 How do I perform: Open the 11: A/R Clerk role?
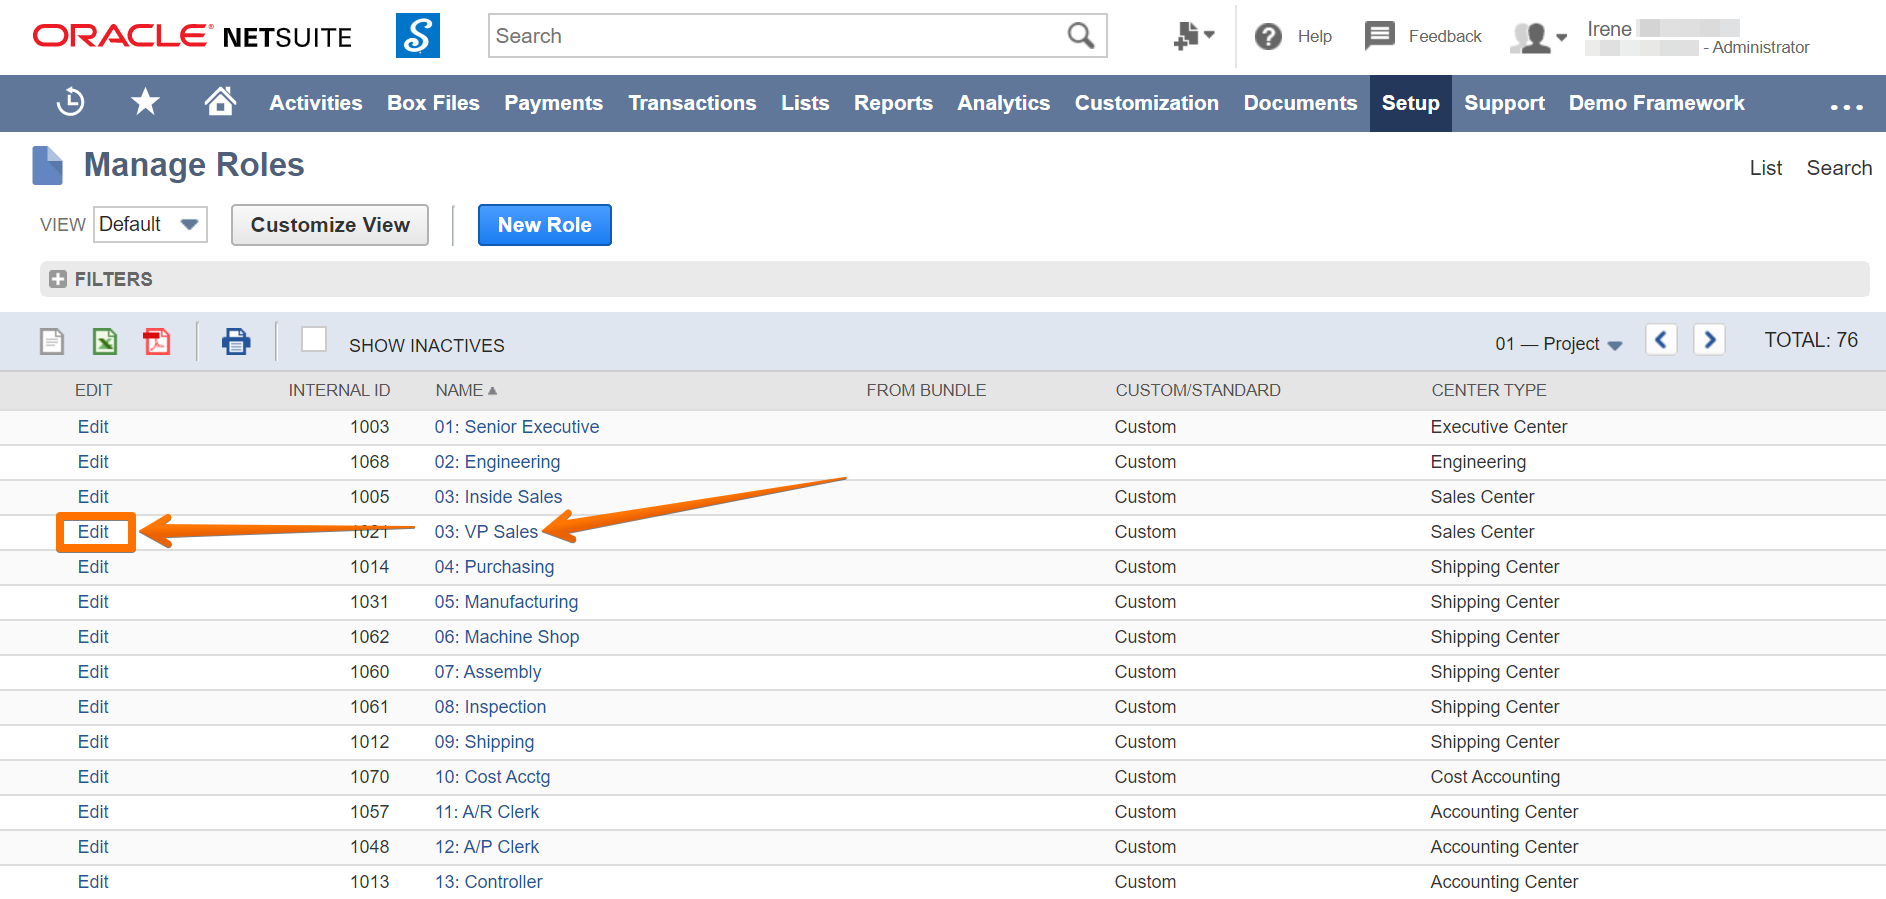tap(487, 812)
